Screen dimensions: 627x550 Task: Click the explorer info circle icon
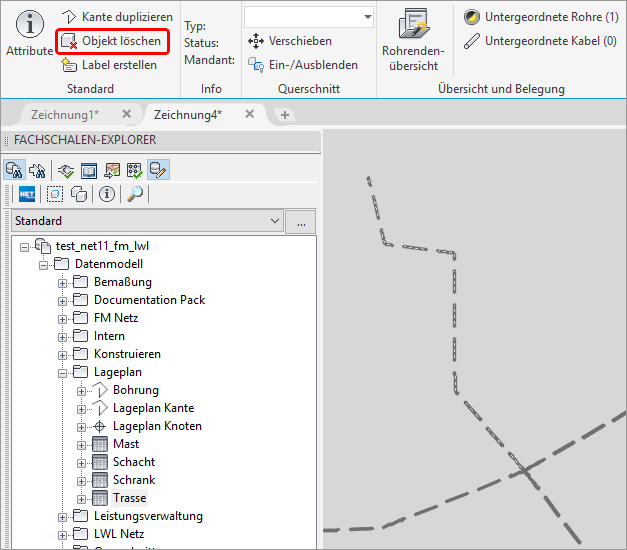(x=107, y=194)
